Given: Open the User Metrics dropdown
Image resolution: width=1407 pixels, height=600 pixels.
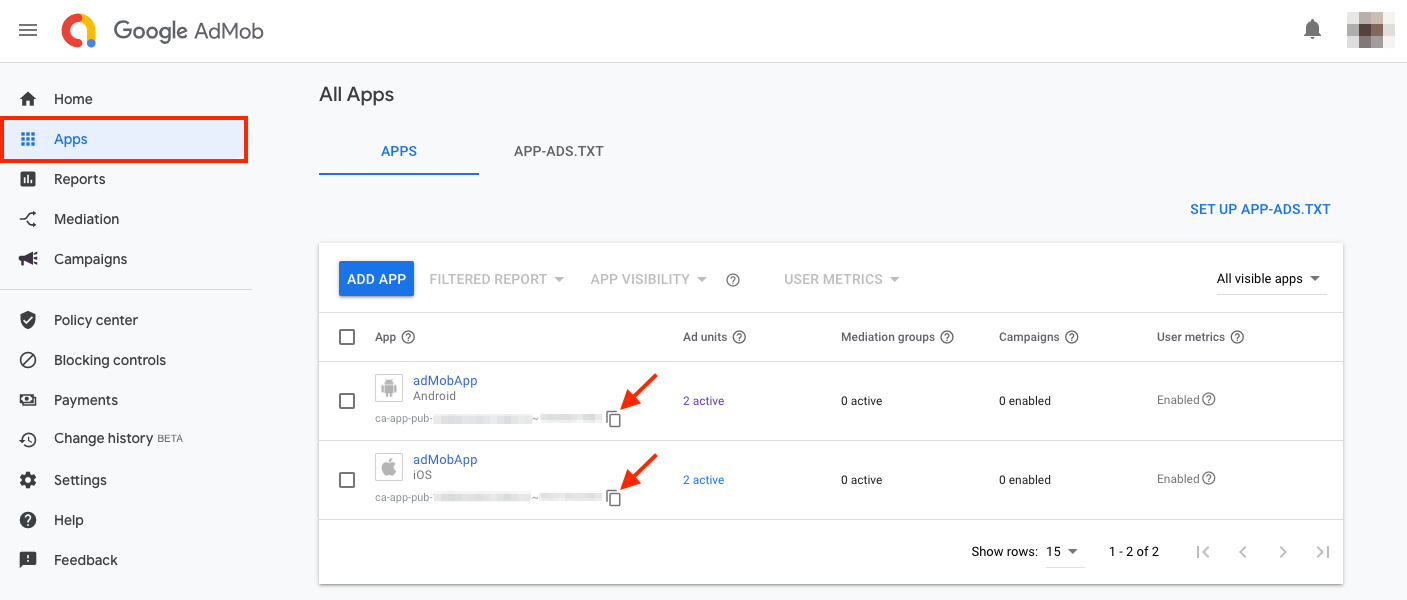Looking at the screenshot, I should click(x=842, y=279).
